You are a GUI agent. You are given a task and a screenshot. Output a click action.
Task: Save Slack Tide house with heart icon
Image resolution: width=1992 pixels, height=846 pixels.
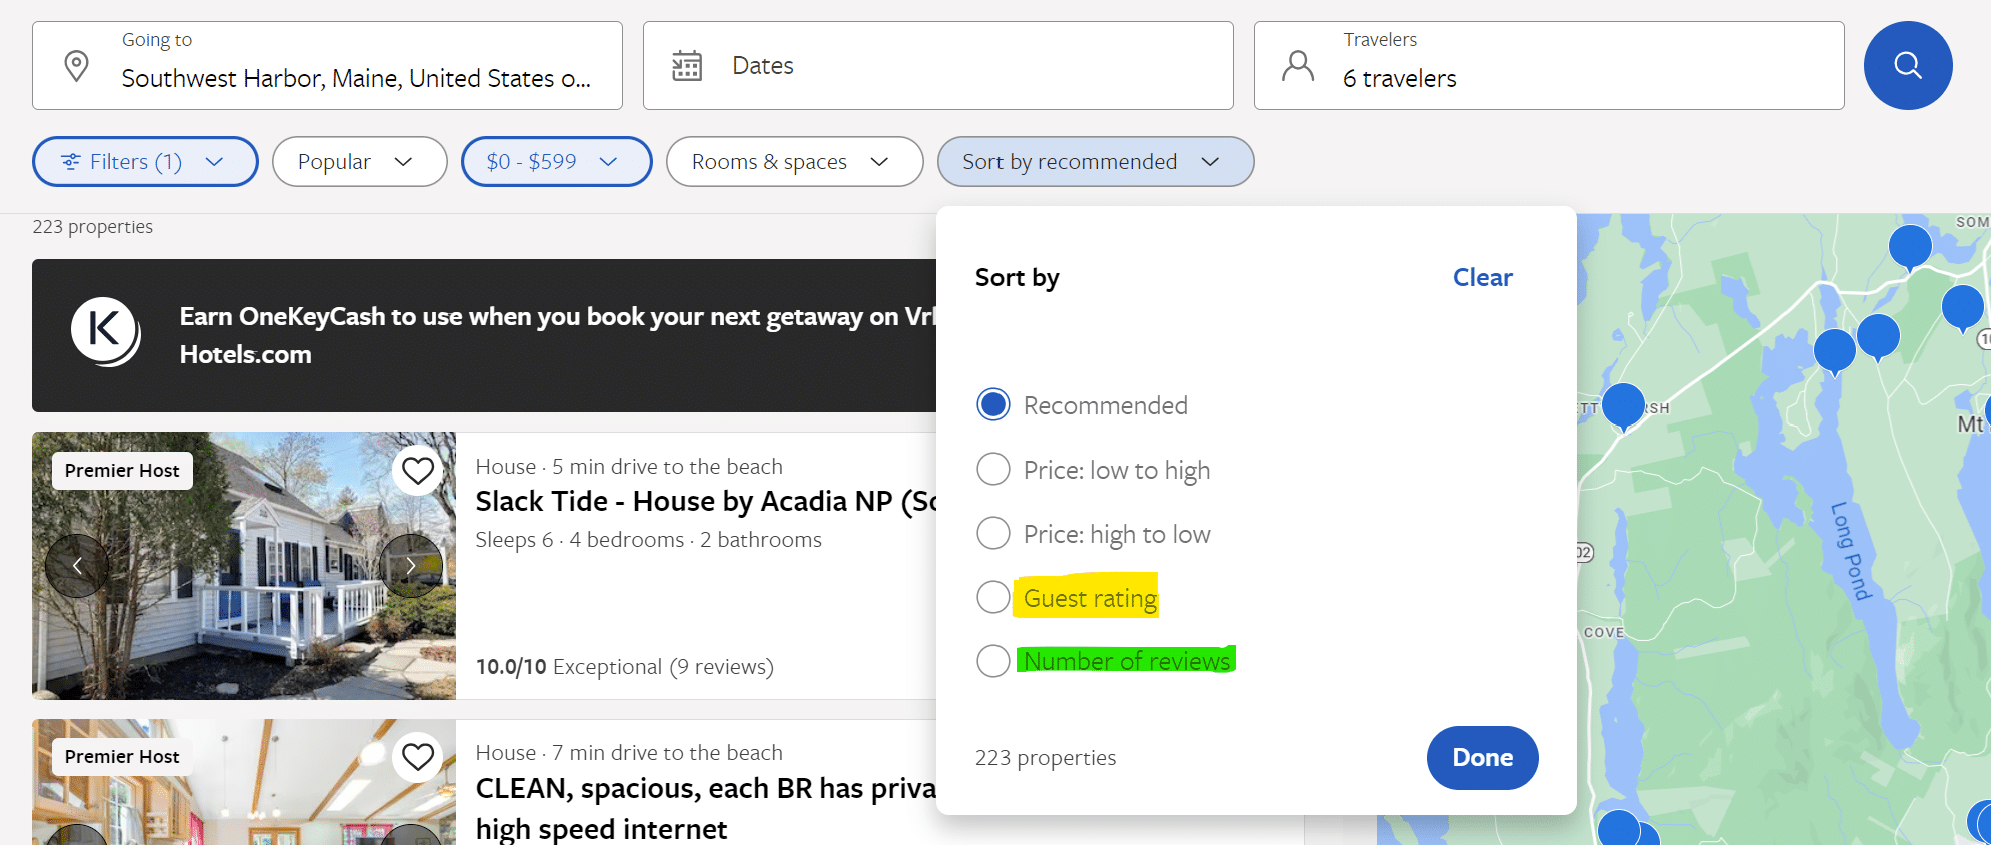coord(418,470)
